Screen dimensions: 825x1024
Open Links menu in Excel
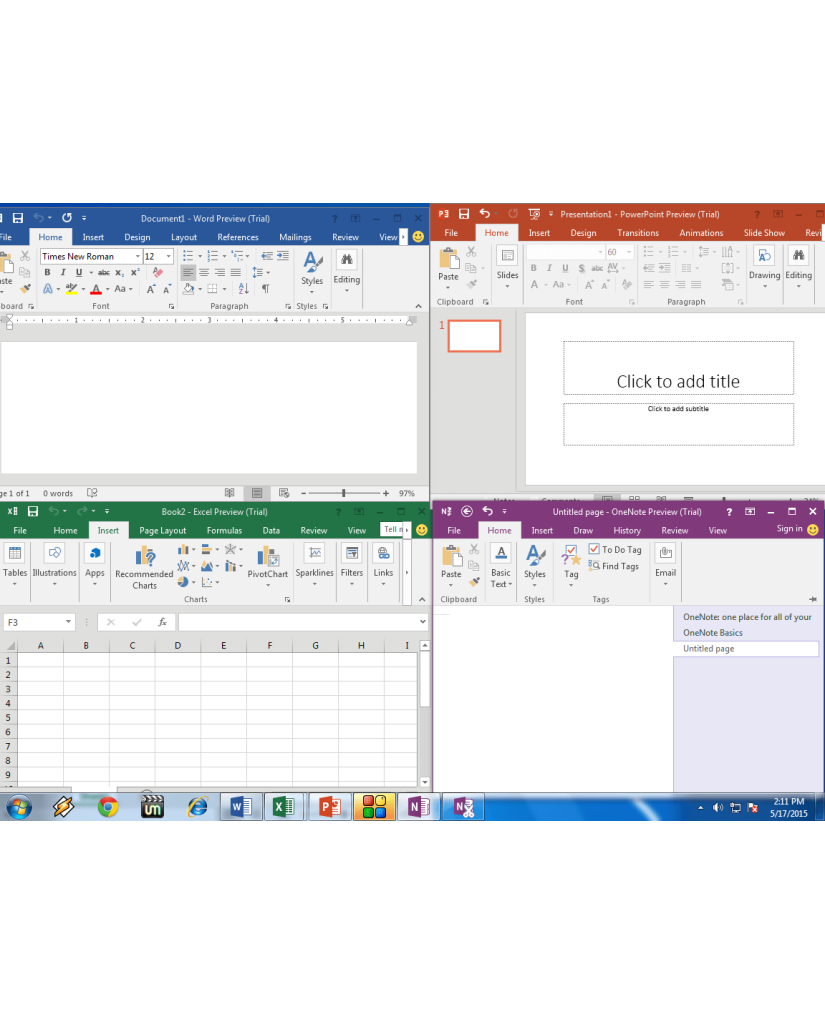pos(383,565)
